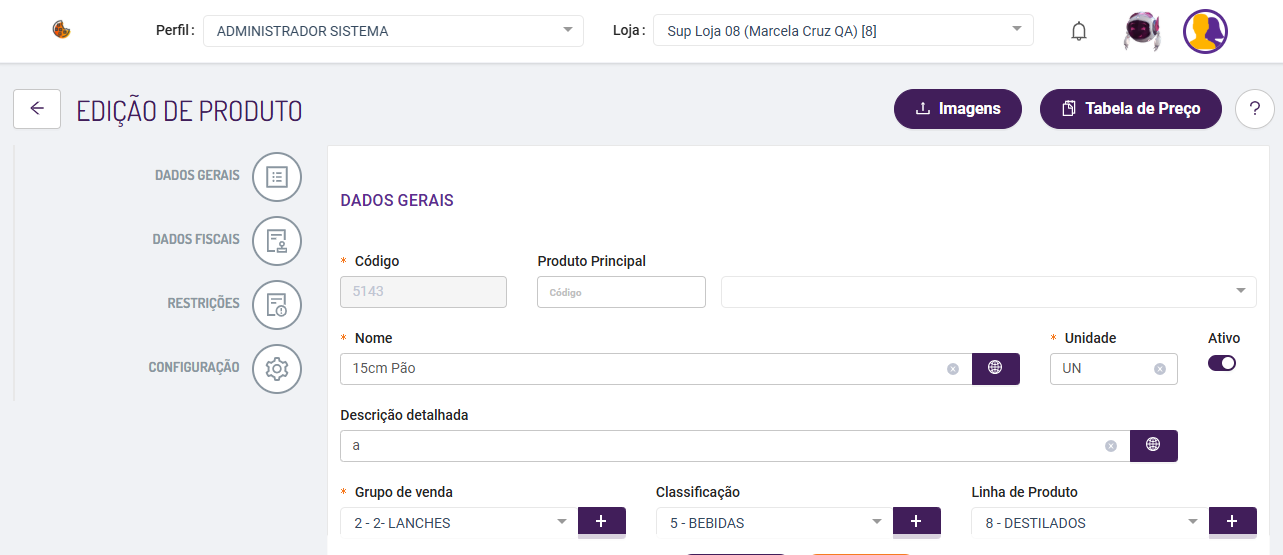Open the help question mark icon
The image size is (1283, 555).
[1255, 109]
